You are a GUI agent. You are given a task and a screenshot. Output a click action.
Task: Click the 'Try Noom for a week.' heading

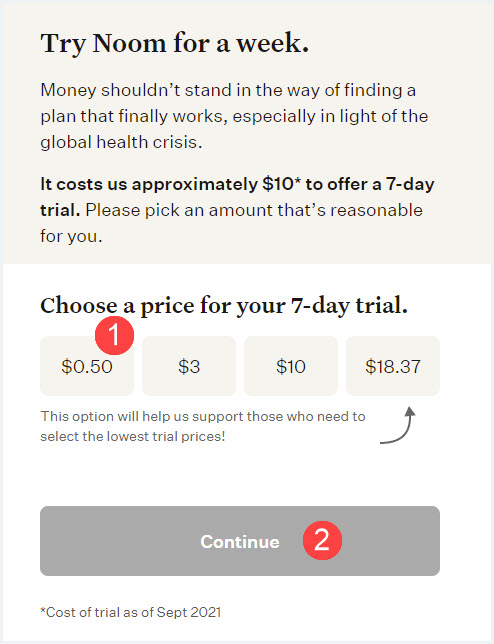175,44
